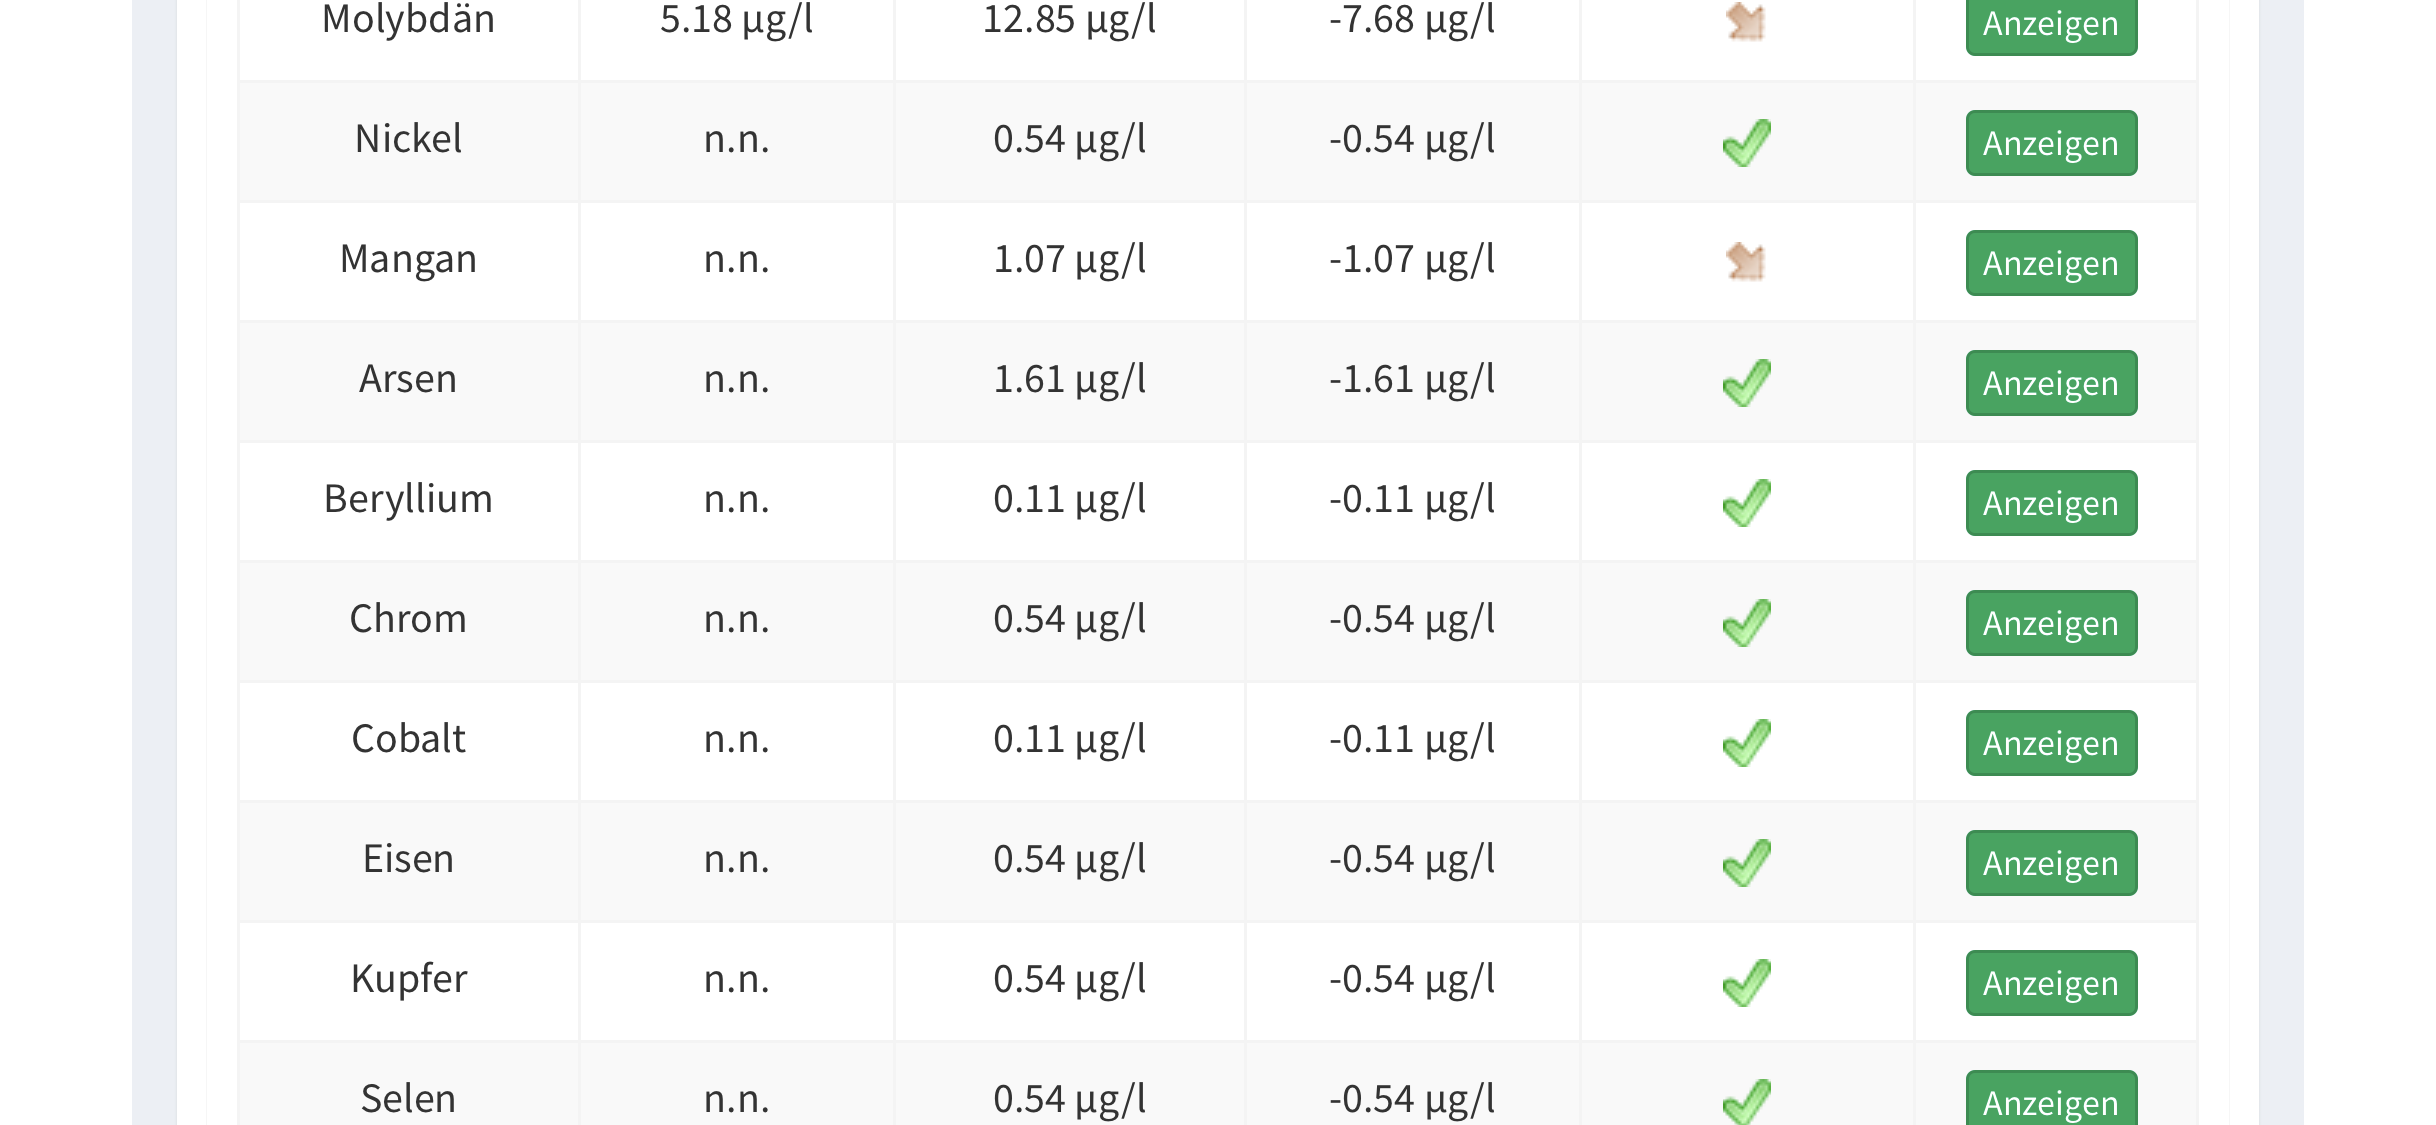This screenshot has height=1125, width=2436.
Task: Click the checkmark icon beside Chrom
Action: pos(1746,622)
